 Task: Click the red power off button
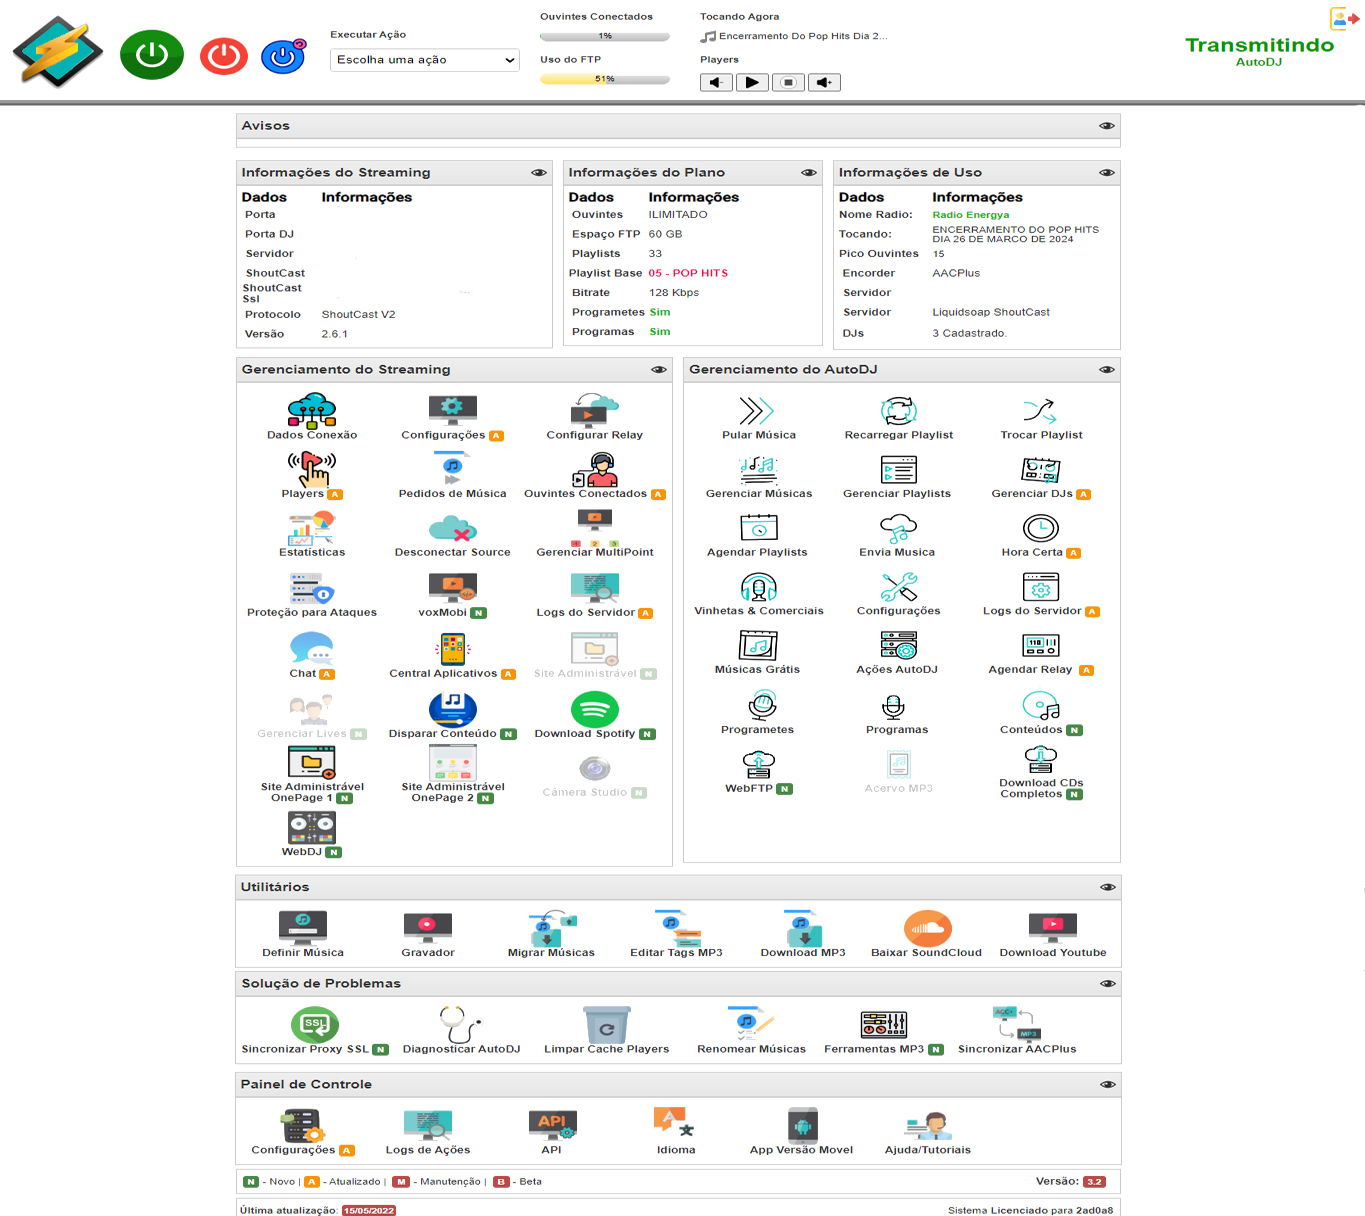coord(224,56)
